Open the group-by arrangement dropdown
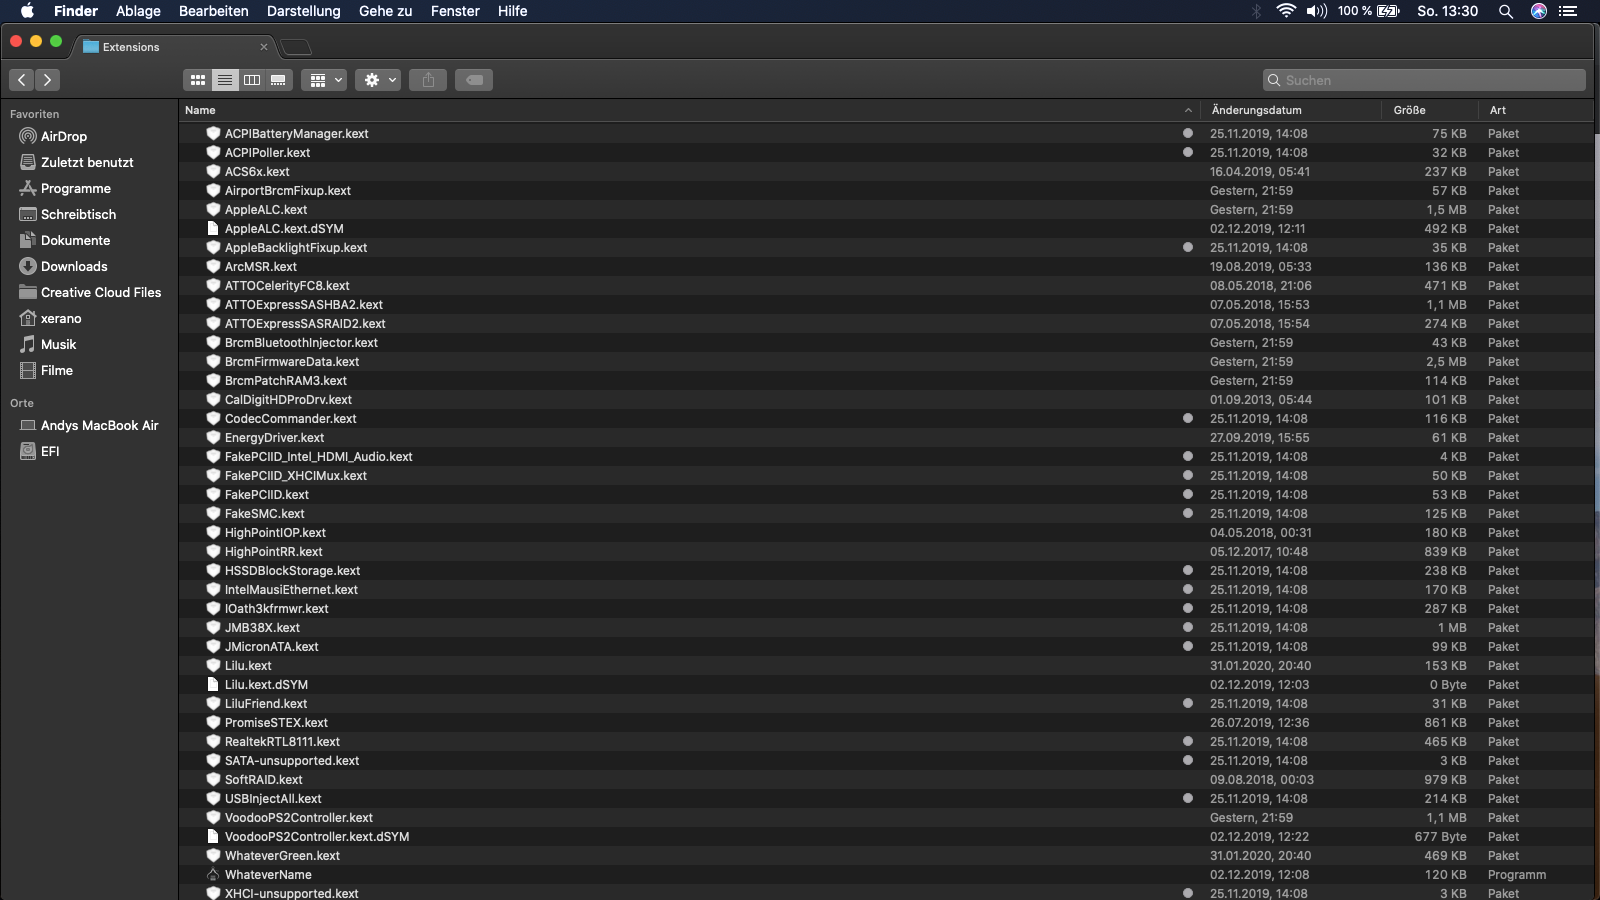This screenshot has height=900, width=1600. 323,80
